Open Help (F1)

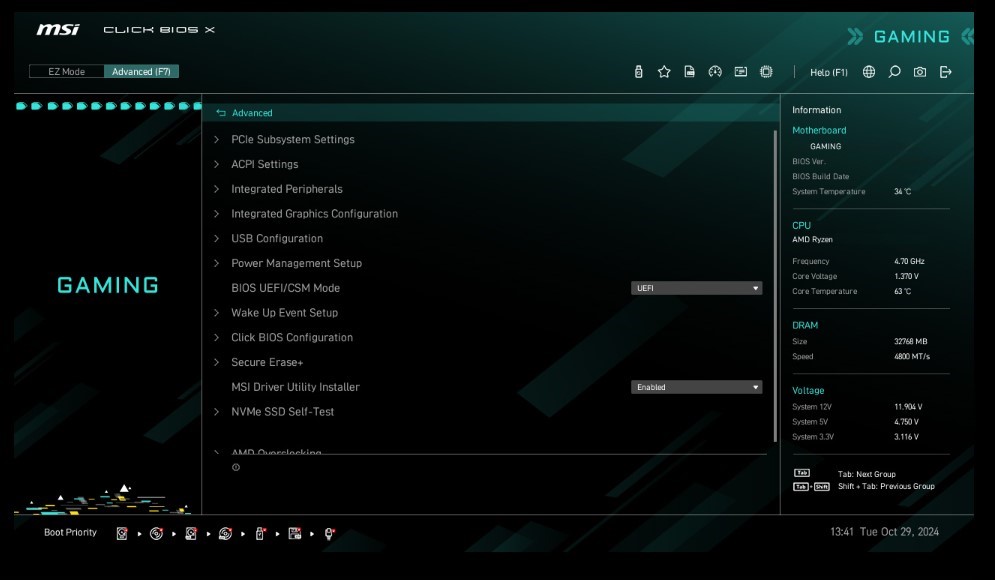[x=829, y=72]
